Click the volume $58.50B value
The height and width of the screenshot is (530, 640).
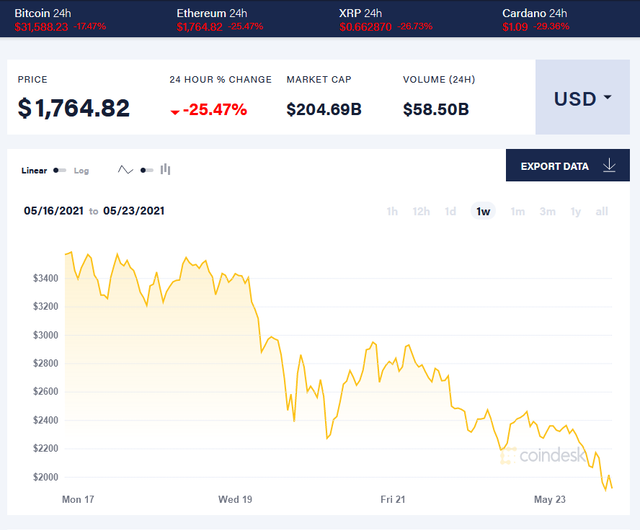436,109
